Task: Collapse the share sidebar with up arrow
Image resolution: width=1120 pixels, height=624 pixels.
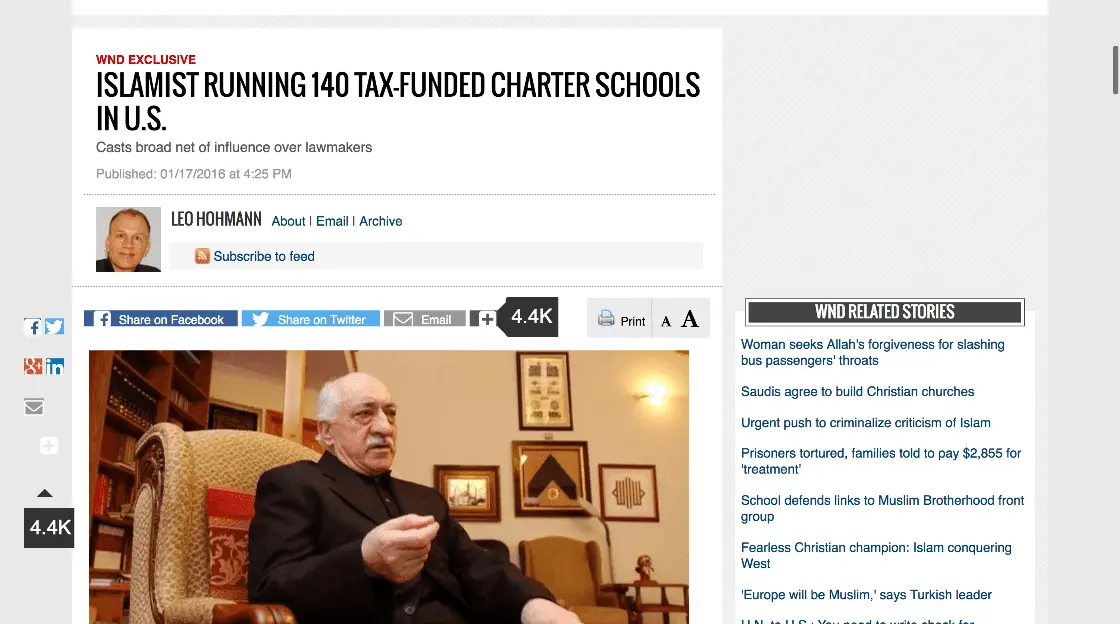Action: (x=45, y=493)
